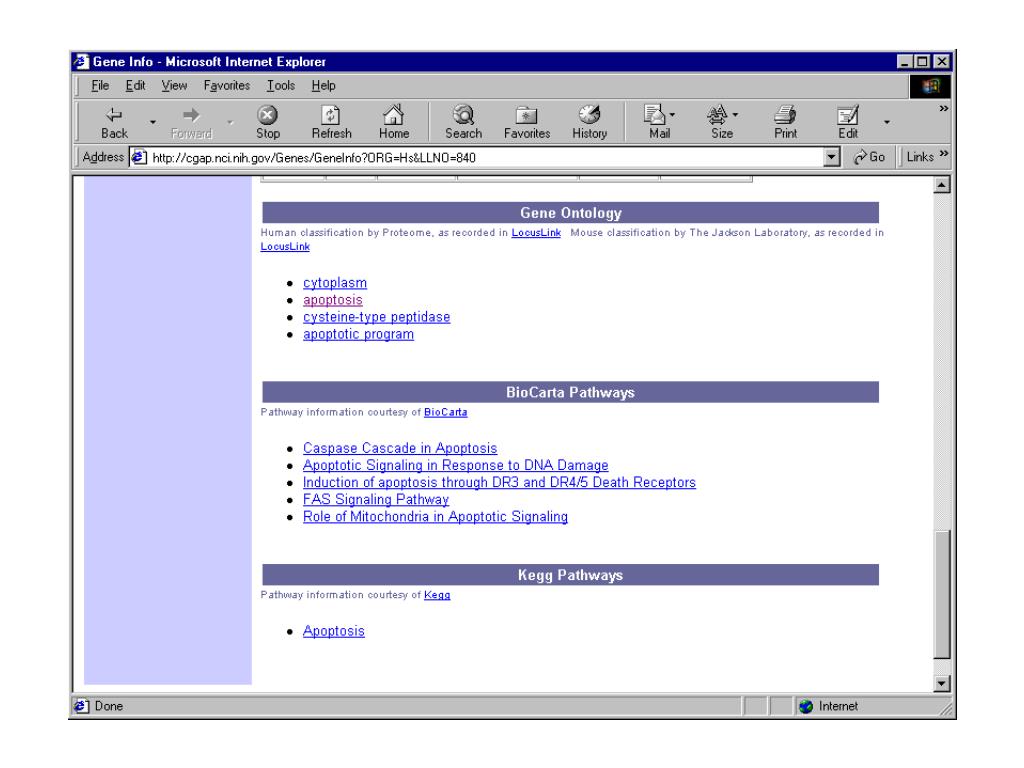Click the Back toolbar button

coord(114,122)
